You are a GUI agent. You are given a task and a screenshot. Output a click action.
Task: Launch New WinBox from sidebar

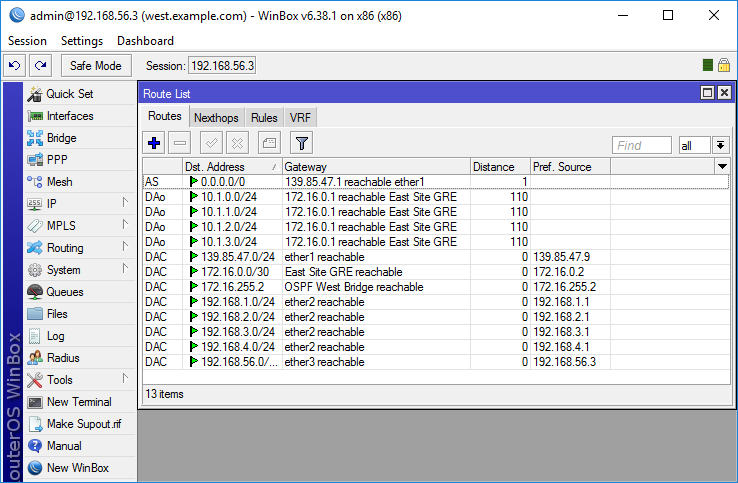coord(79,467)
